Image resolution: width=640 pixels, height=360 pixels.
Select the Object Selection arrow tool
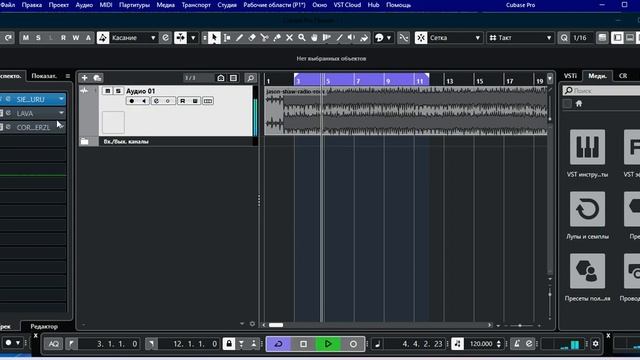(214, 38)
